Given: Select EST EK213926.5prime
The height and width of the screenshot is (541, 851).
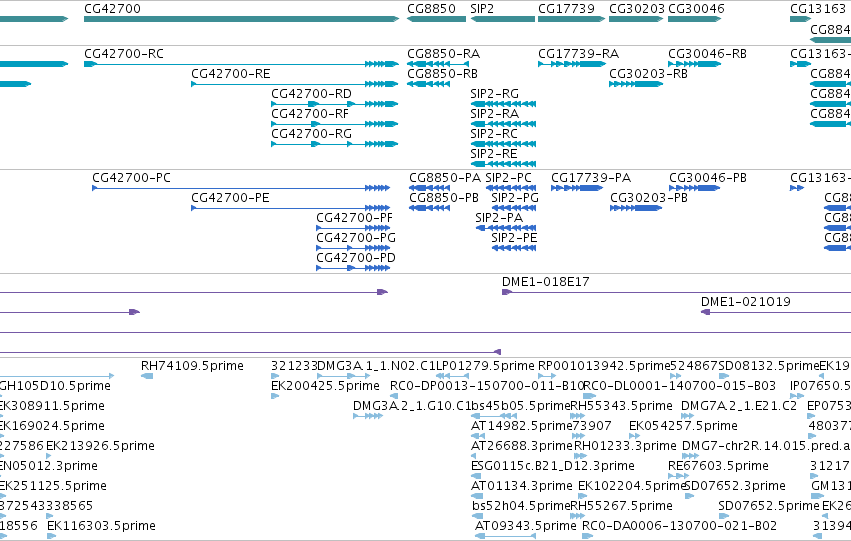Looking at the screenshot, I should click(x=49, y=456).
